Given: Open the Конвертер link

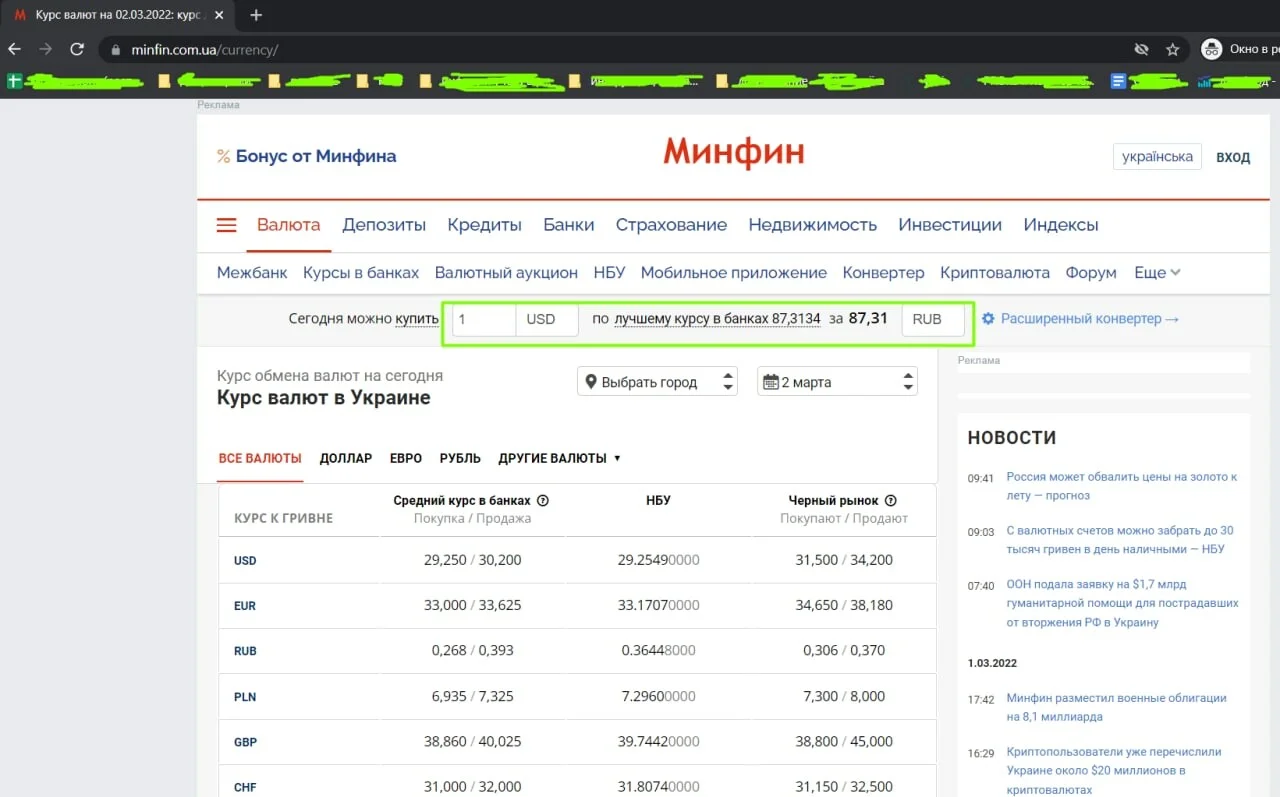Looking at the screenshot, I should pos(884,273).
